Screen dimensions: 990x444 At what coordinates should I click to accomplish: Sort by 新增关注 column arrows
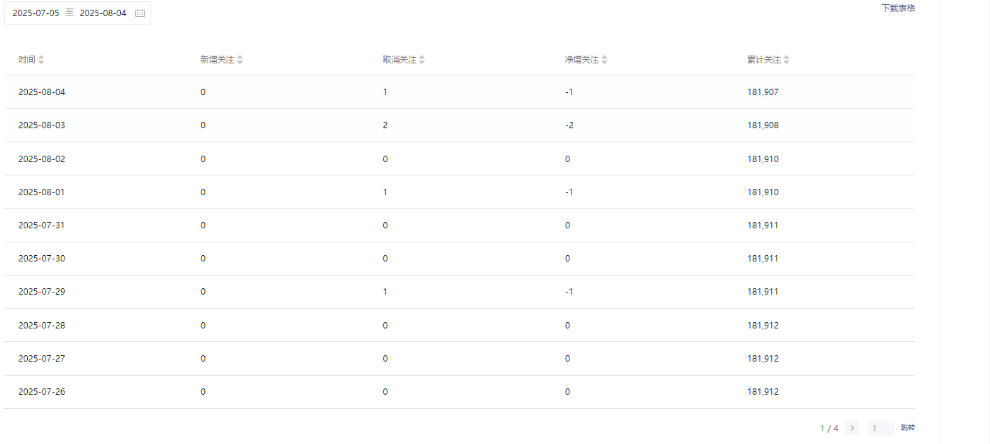coord(240,60)
